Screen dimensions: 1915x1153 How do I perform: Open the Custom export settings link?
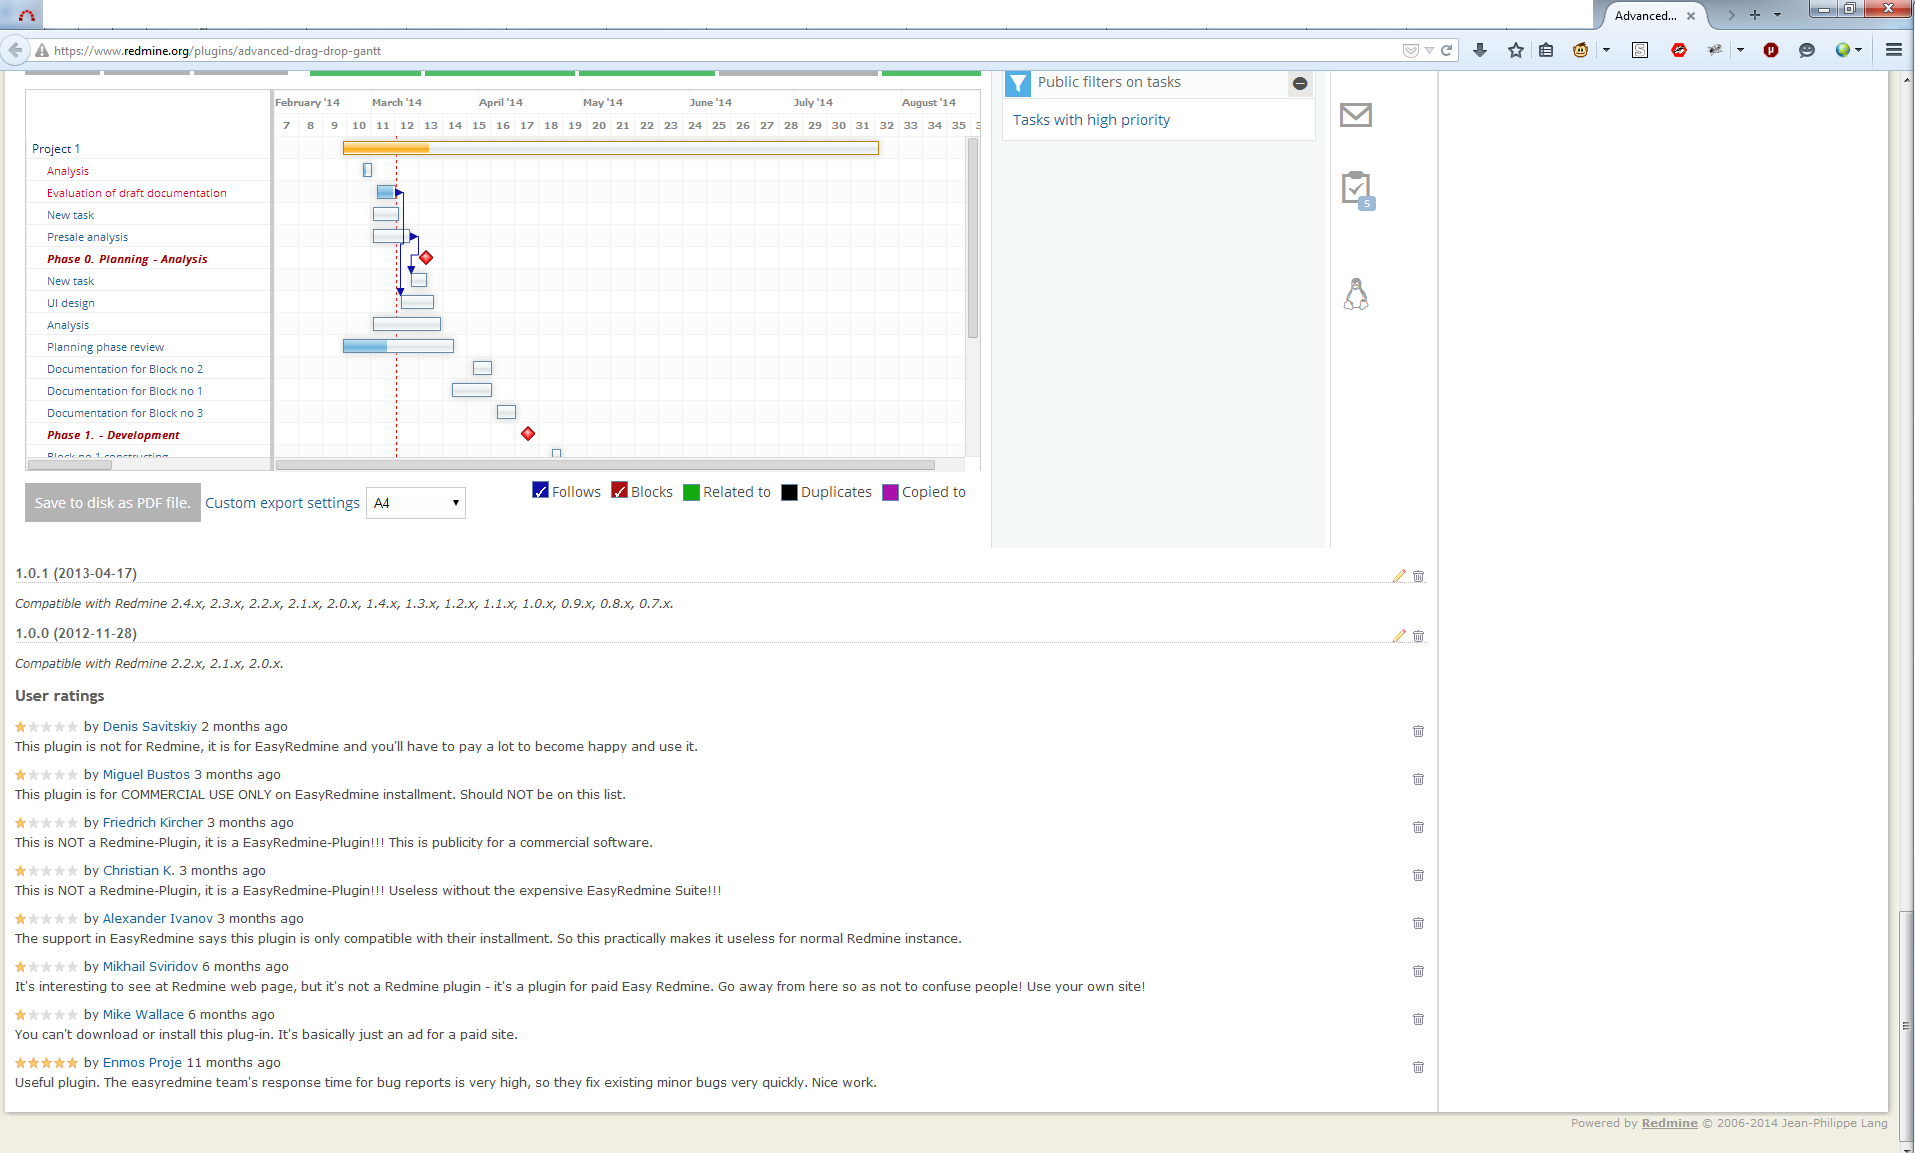tap(282, 503)
